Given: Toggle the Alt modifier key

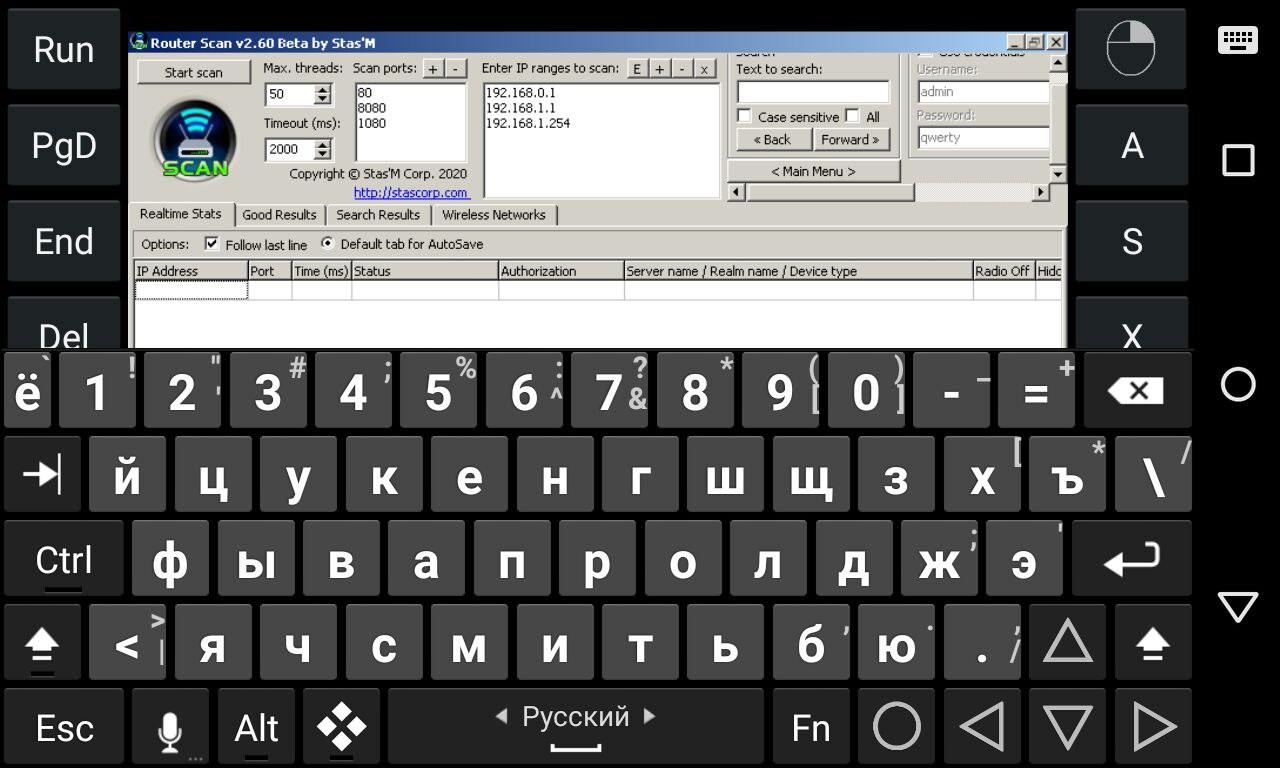Looking at the screenshot, I should point(256,727).
